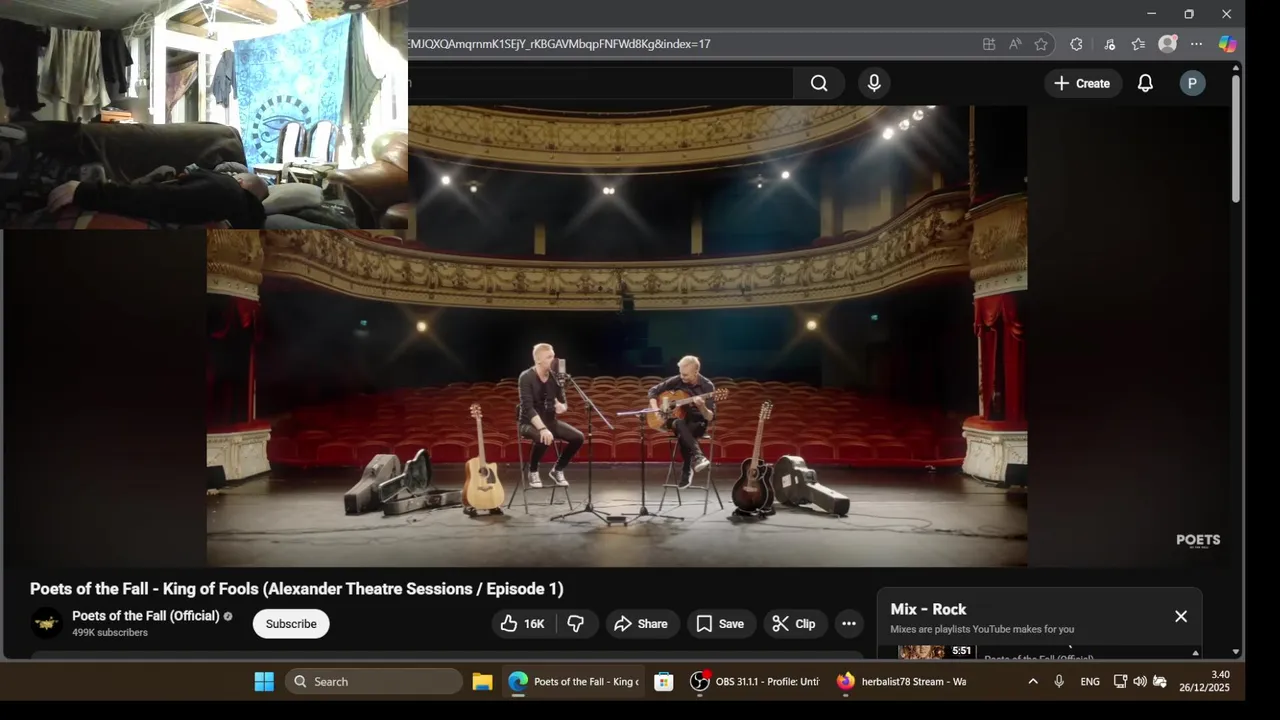Screen dimensions: 1280x720
Task: Click the Create button
Action: pos(1082,84)
